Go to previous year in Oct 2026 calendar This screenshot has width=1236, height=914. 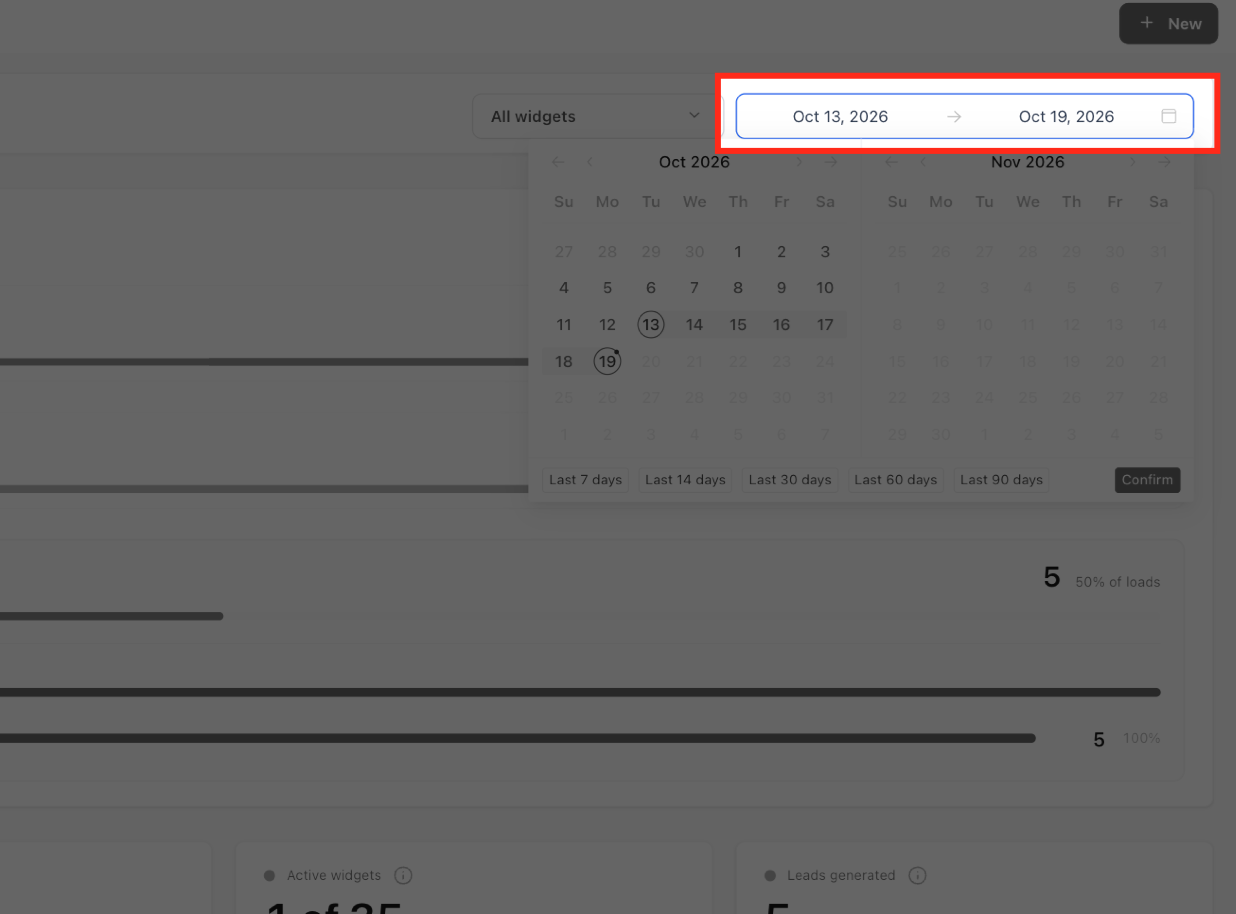[558, 162]
